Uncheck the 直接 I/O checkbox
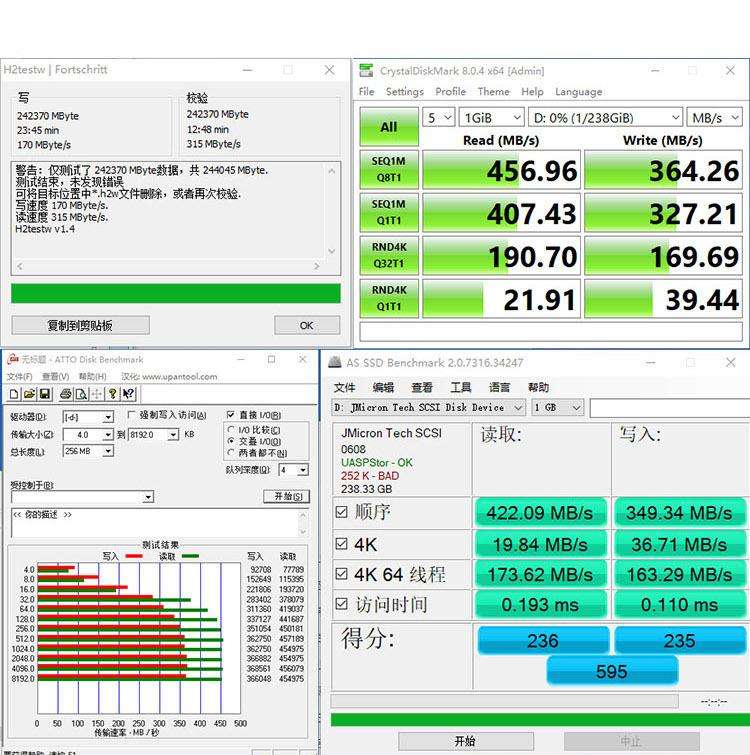750x755 pixels. [232, 415]
